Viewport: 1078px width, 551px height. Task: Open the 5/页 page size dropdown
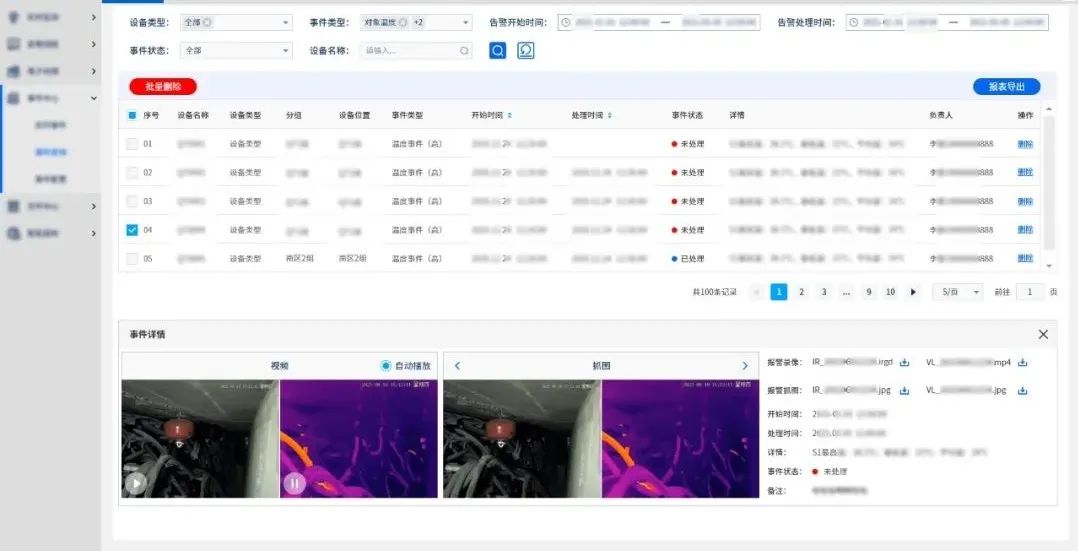957,292
